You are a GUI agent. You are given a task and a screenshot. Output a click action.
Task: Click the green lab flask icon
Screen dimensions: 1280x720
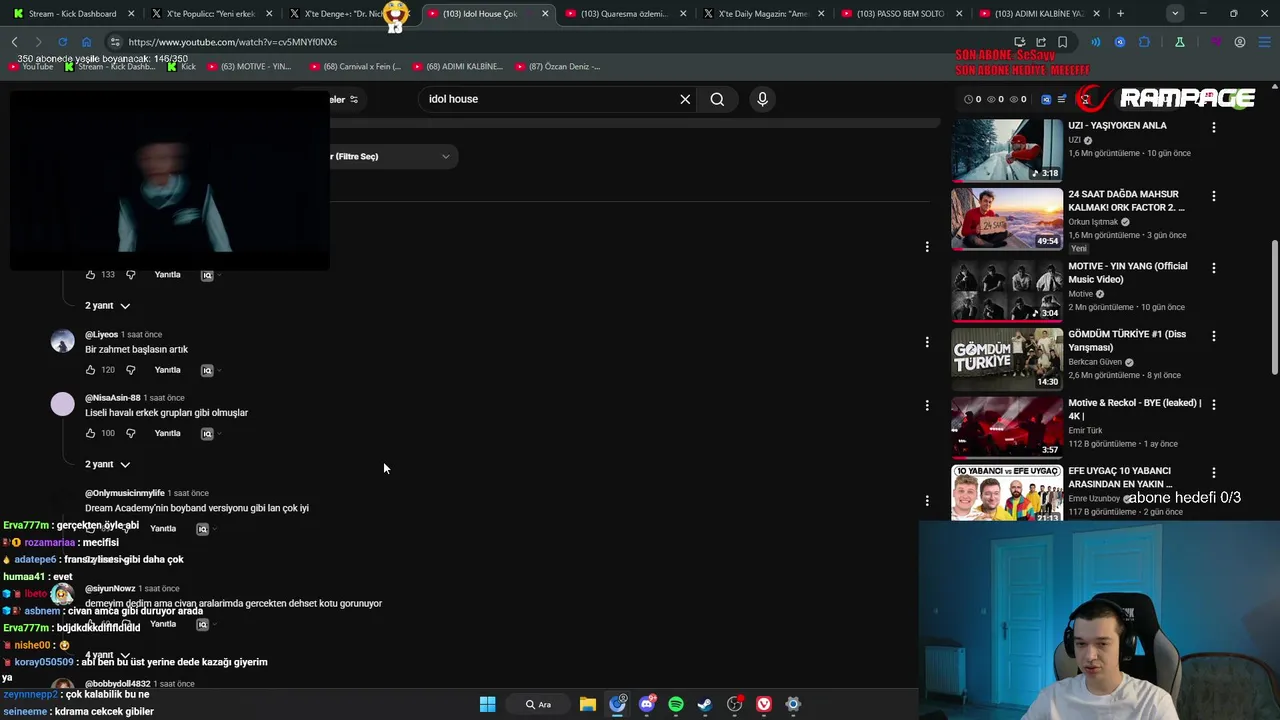pyautogui.click(x=1180, y=42)
